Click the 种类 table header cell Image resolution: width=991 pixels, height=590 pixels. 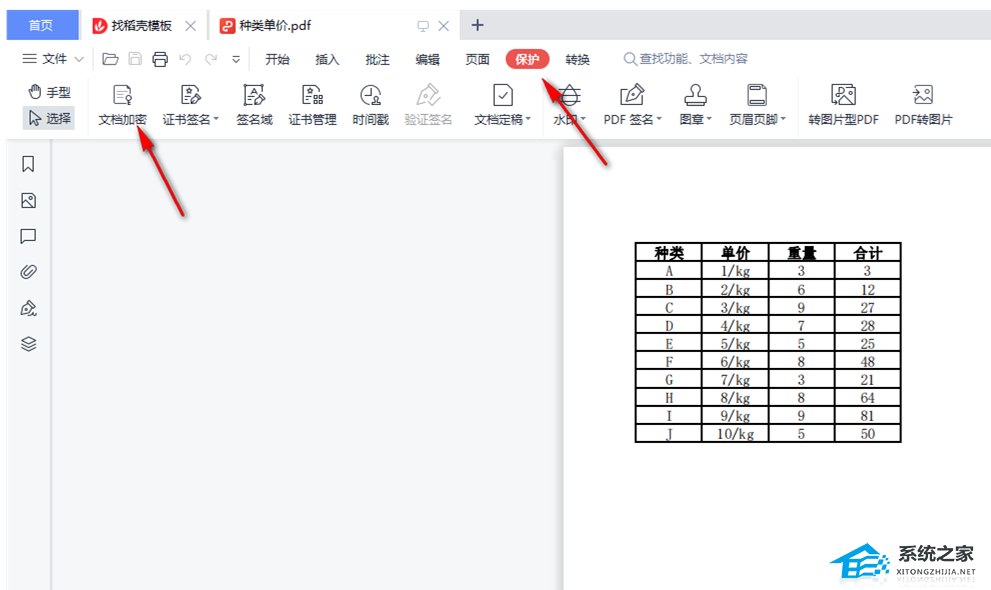669,253
